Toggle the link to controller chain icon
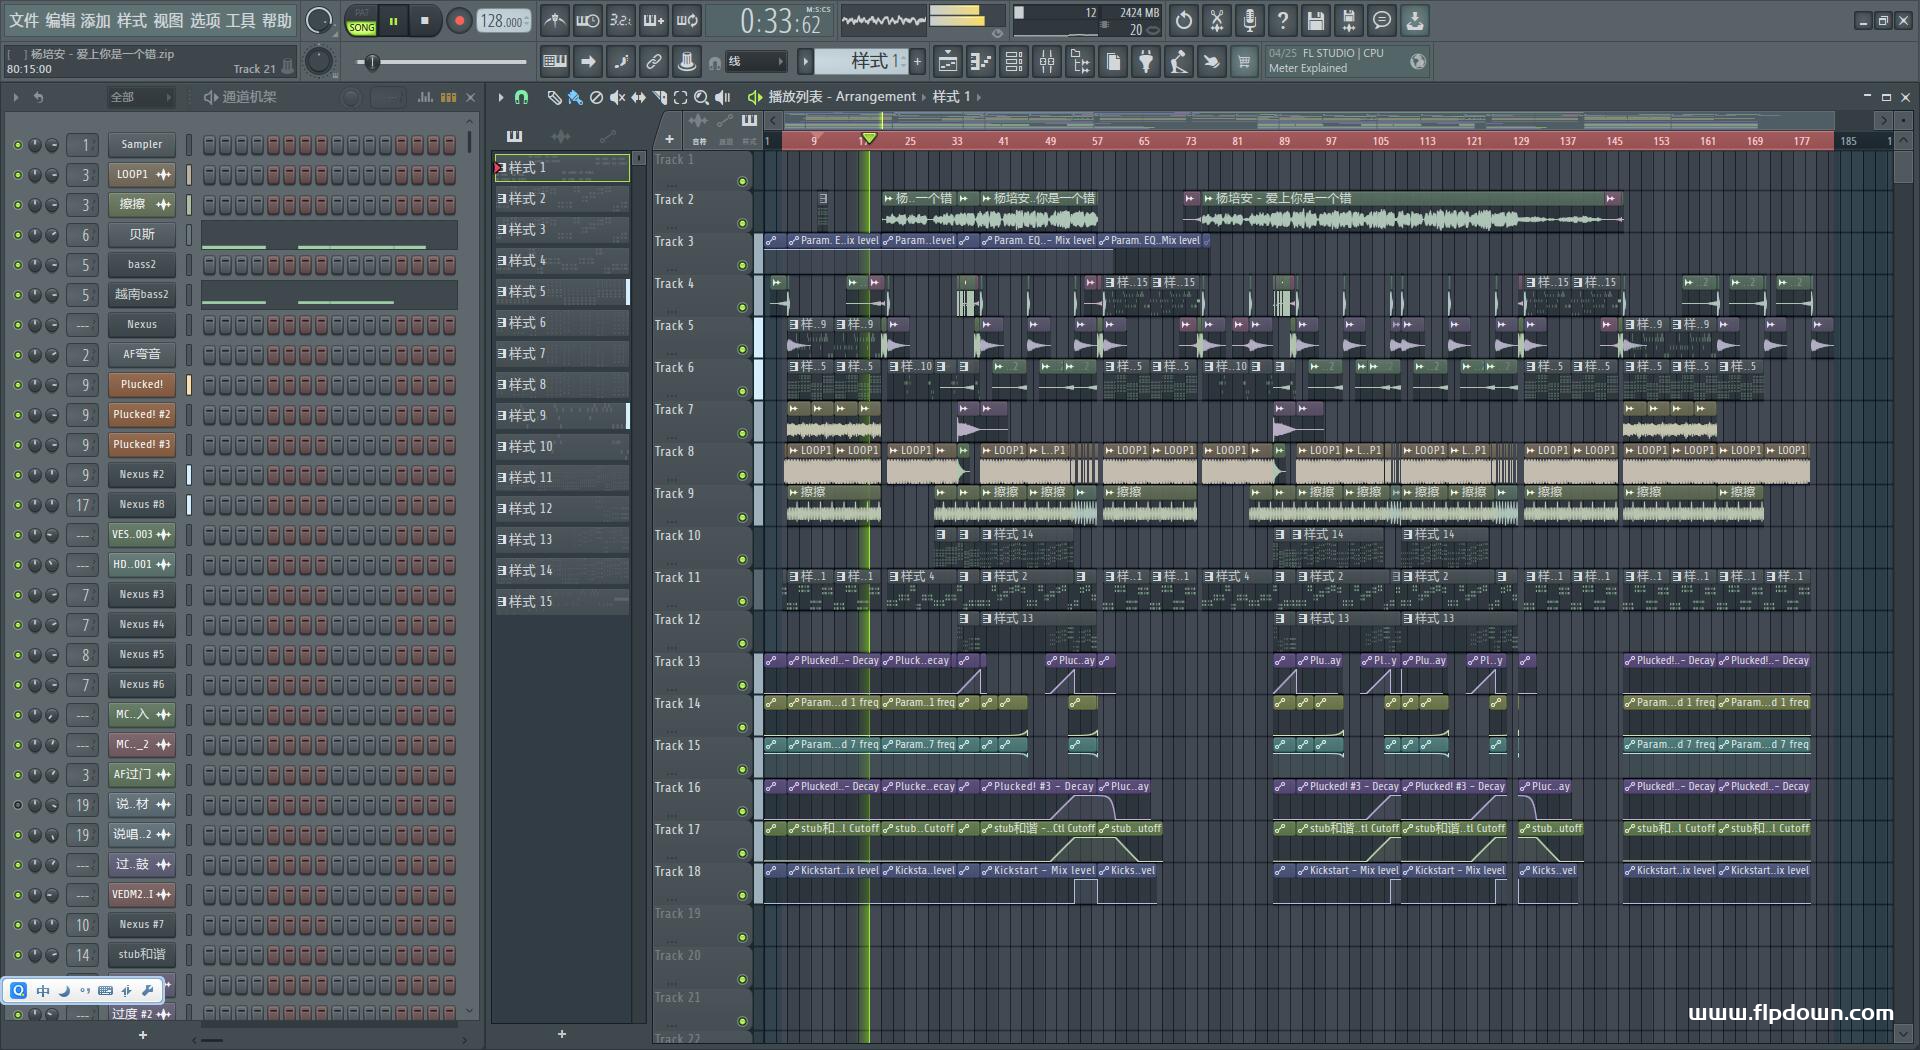This screenshot has height=1050, width=1920. [x=654, y=62]
